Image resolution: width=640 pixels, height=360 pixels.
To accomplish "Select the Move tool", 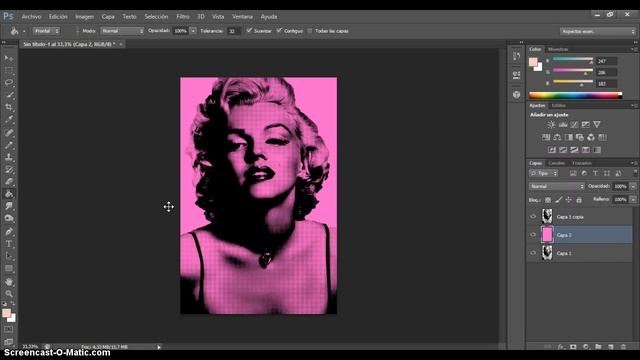I will 9,58.
